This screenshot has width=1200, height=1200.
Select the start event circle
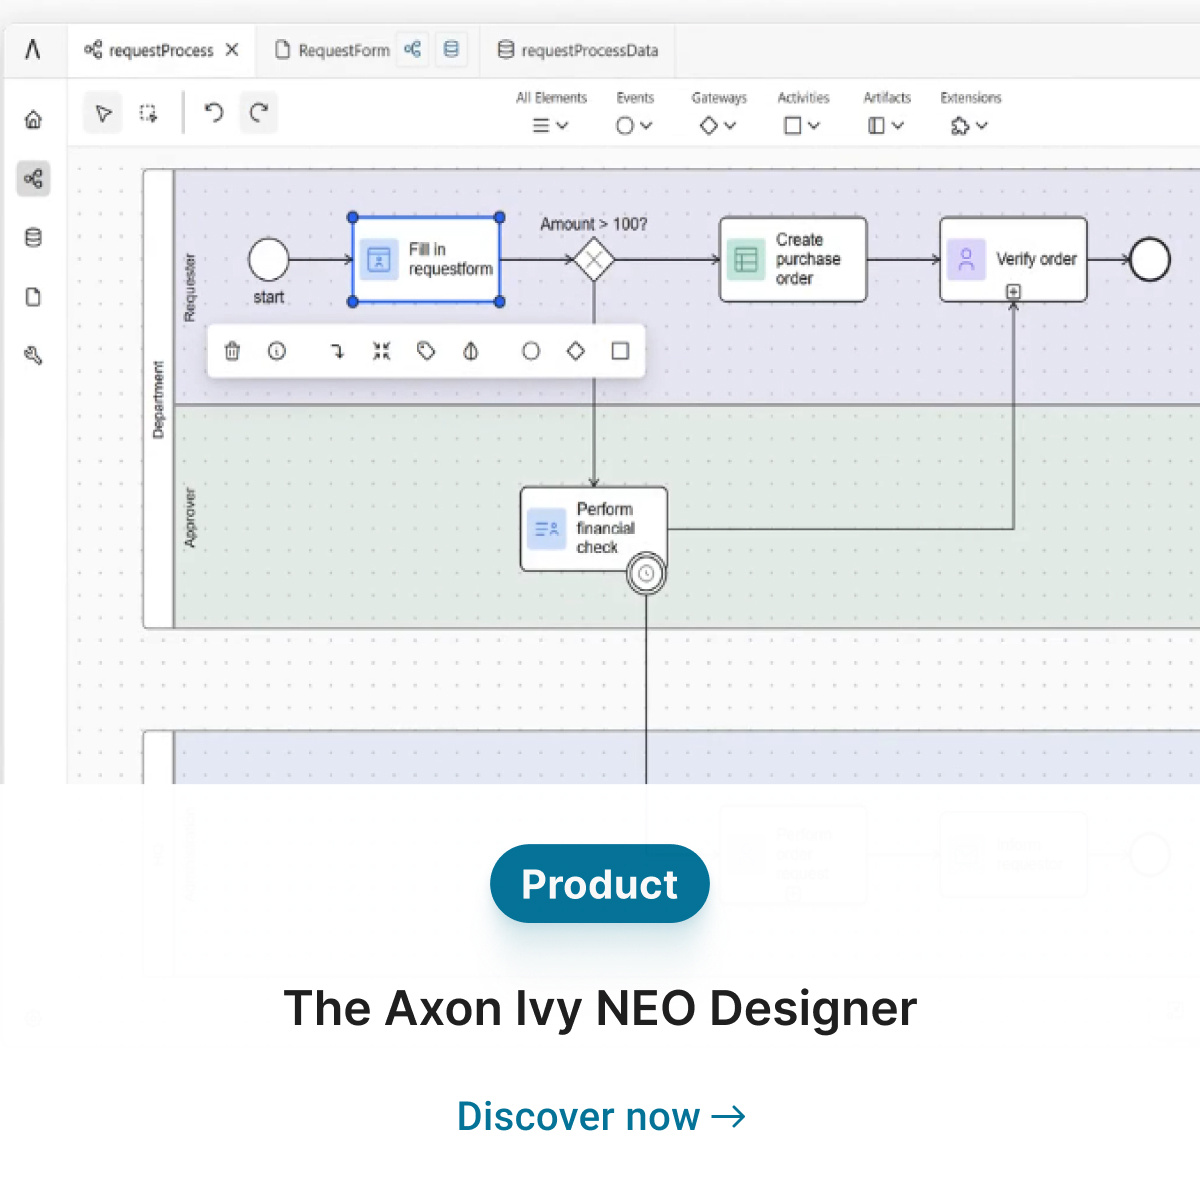tap(268, 260)
